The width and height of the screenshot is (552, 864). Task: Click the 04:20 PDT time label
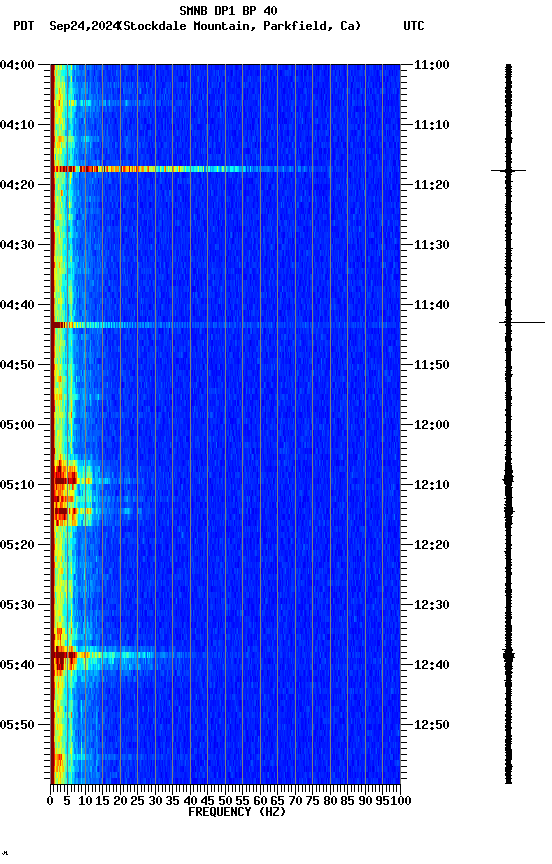pos(17,185)
